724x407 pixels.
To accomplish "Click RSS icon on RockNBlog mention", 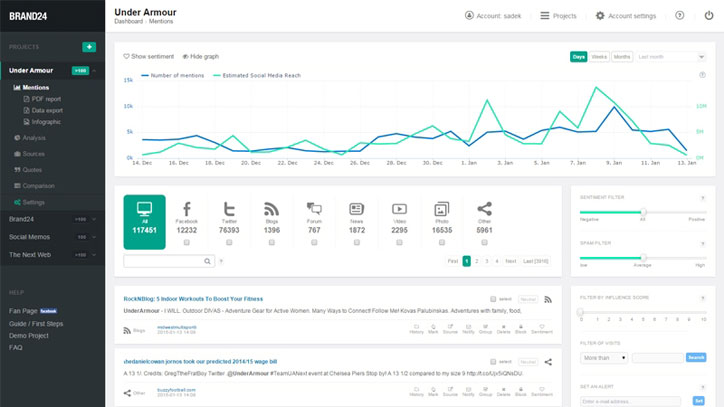I will coord(548,299).
